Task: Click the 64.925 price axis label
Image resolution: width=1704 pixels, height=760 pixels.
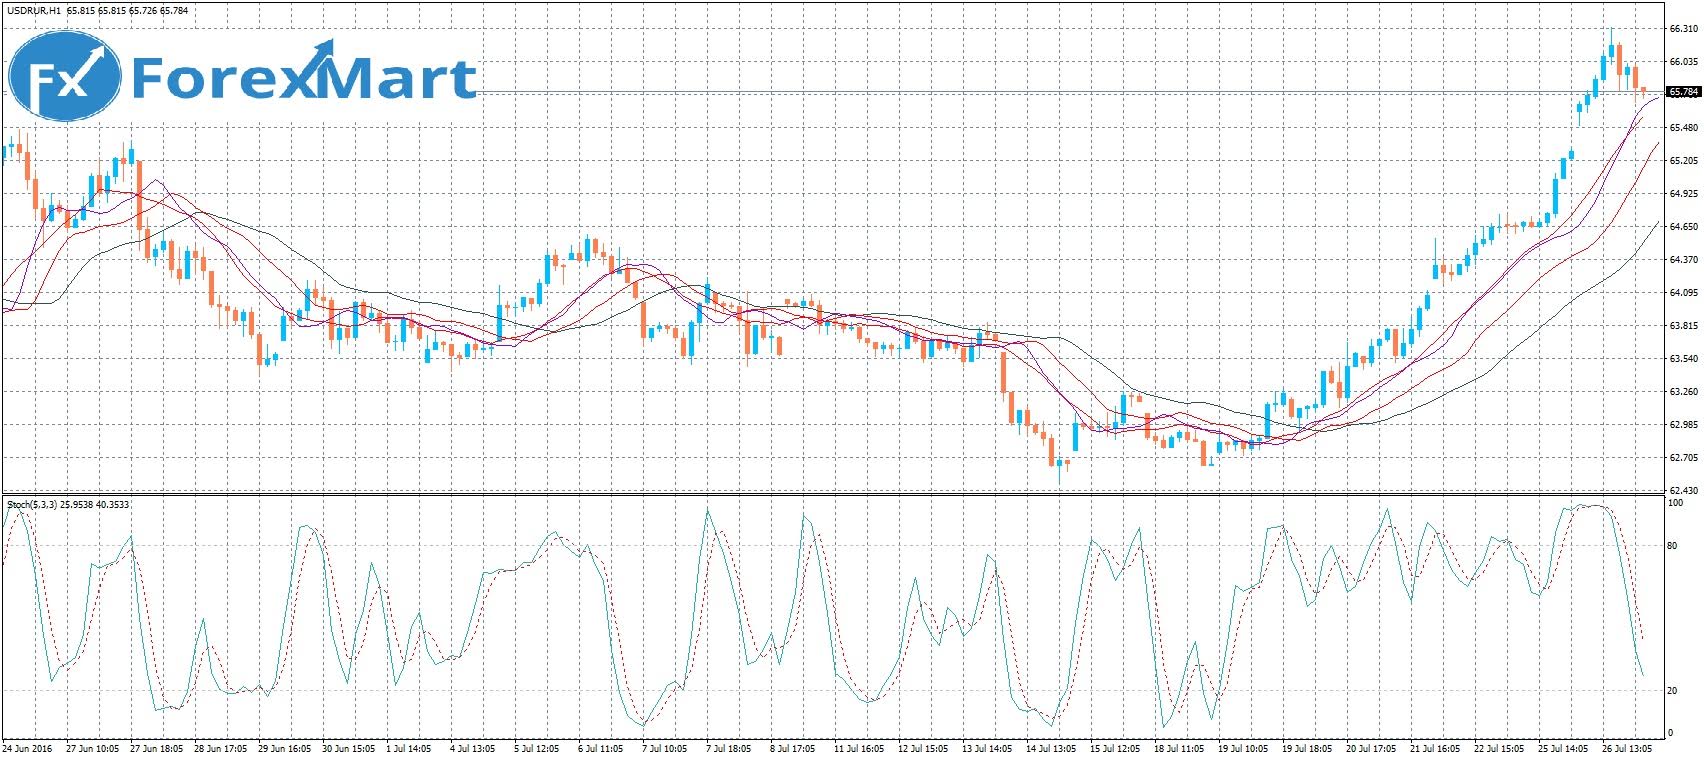Action: pos(1683,194)
